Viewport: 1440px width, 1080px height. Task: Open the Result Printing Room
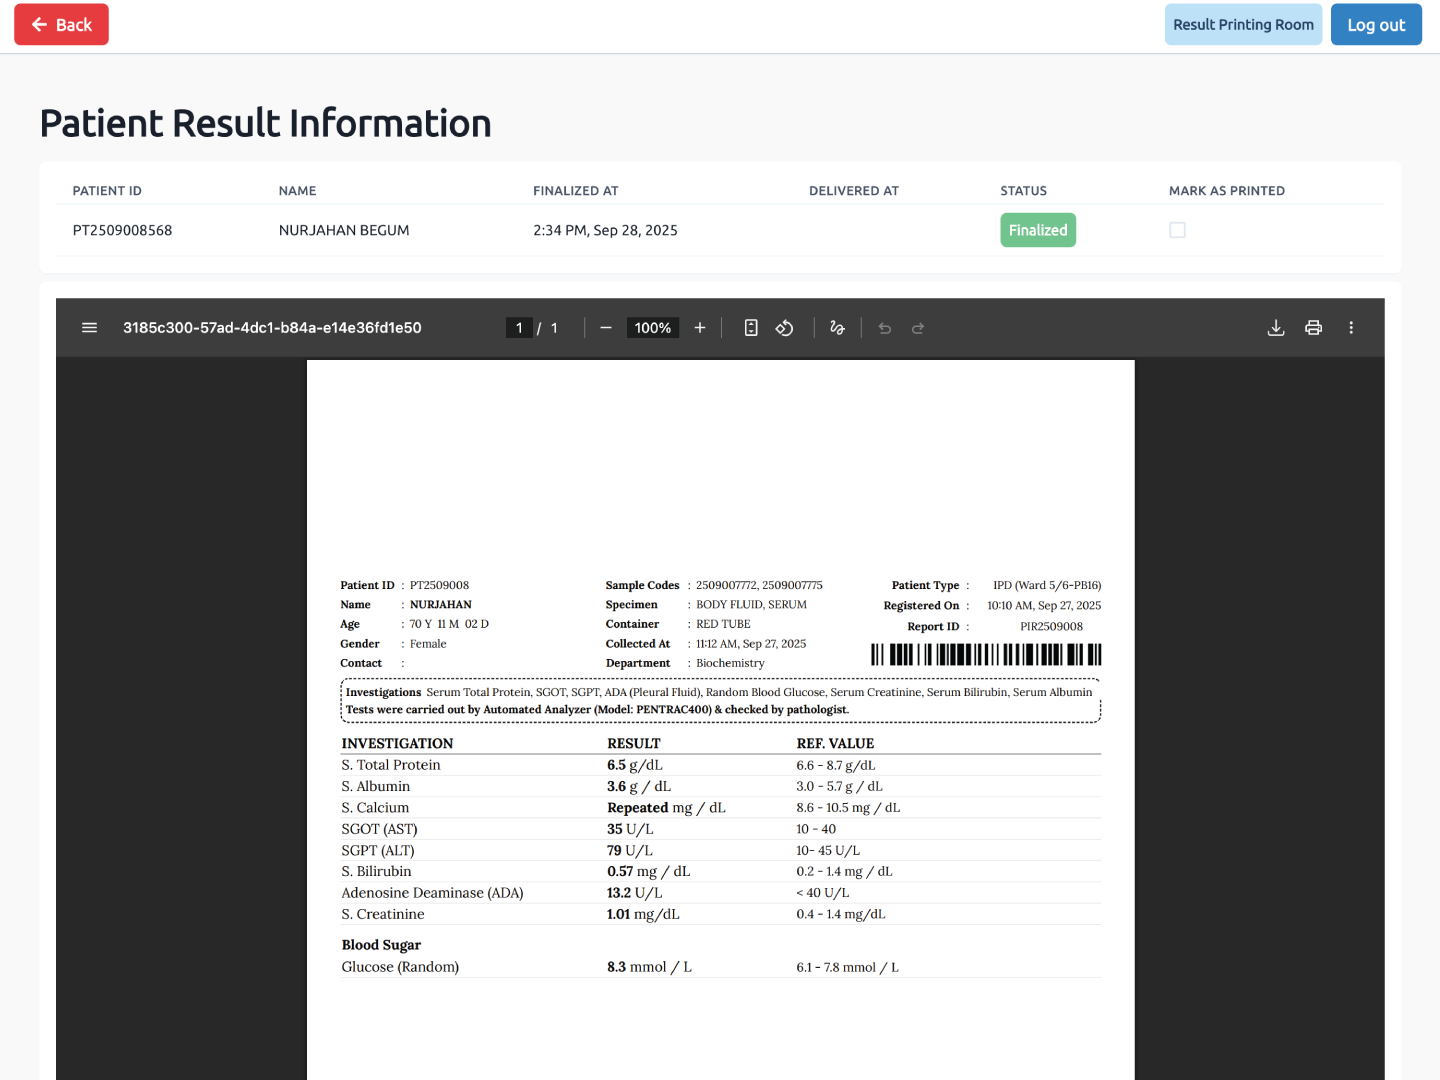[x=1243, y=23]
